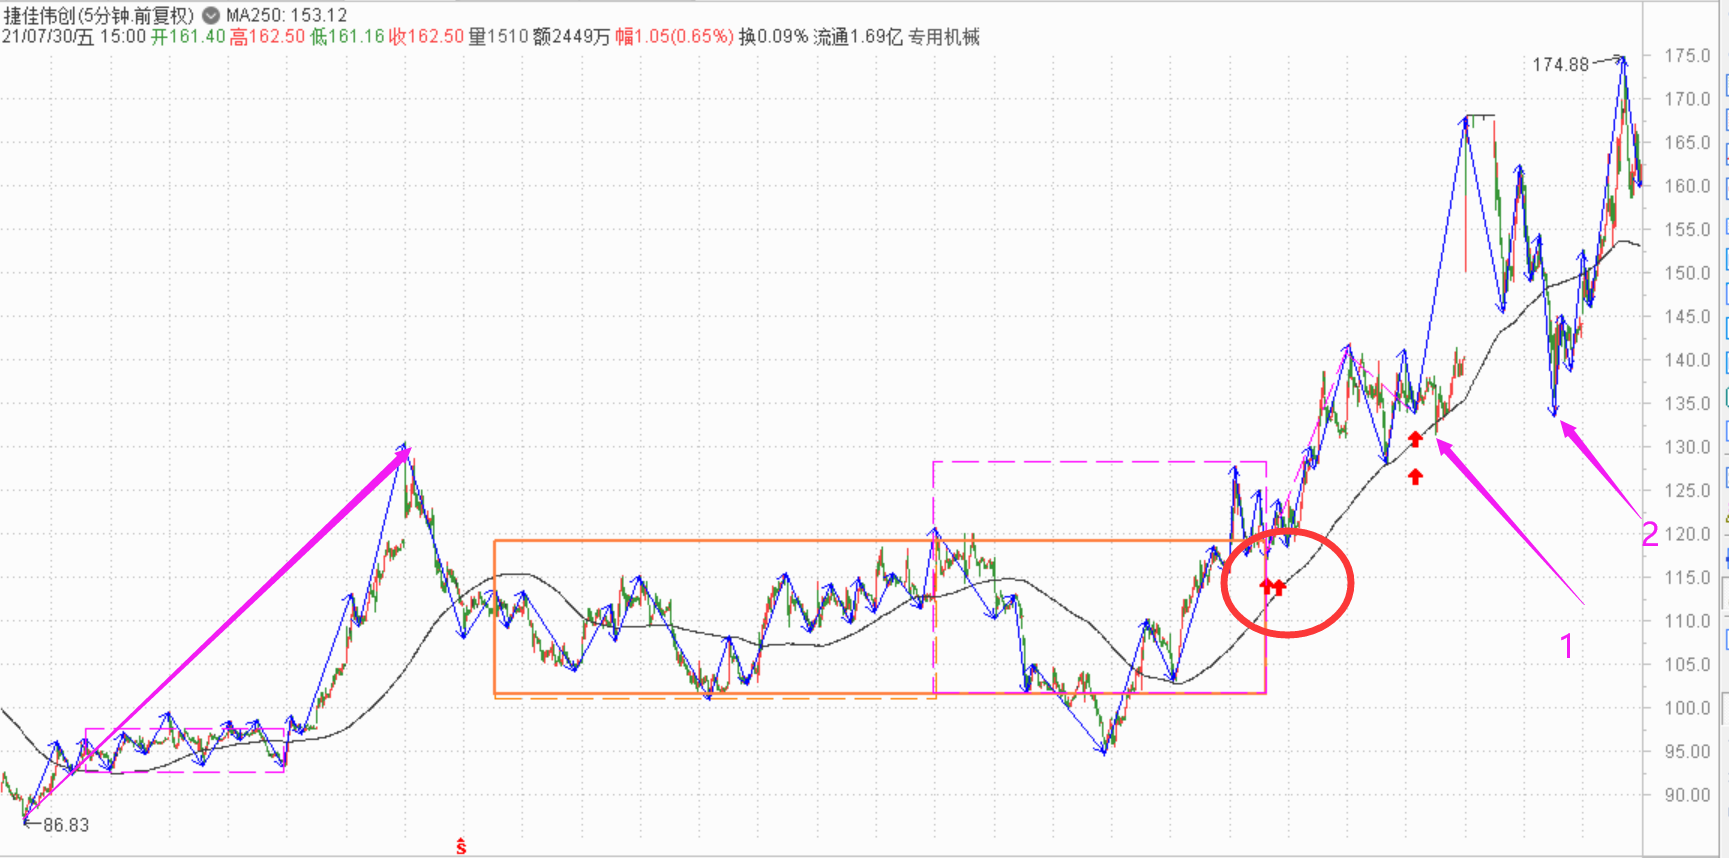Click the 幅1.05(0.65%) change value
1729x858 pixels.
[674, 37]
